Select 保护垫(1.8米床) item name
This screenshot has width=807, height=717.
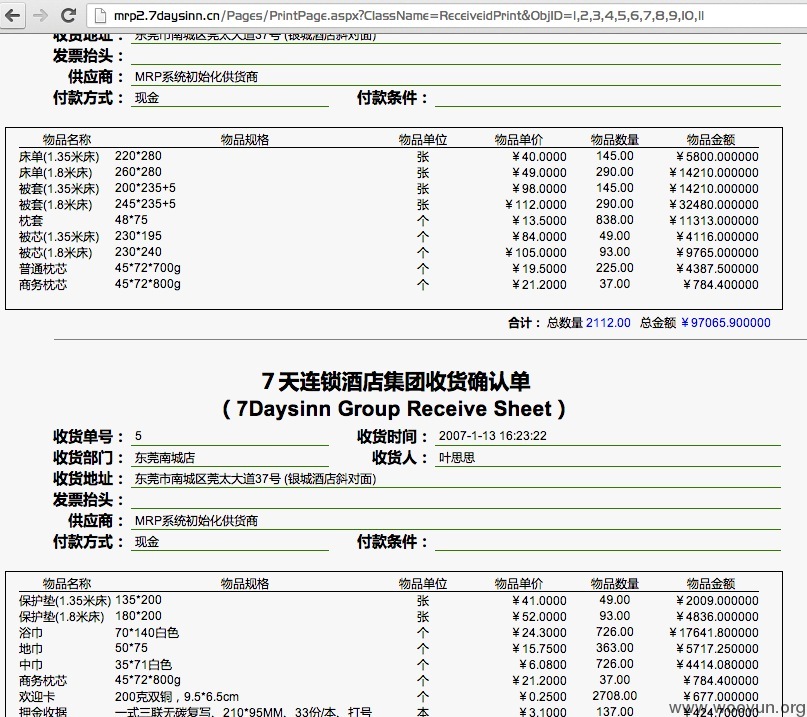[61, 617]
